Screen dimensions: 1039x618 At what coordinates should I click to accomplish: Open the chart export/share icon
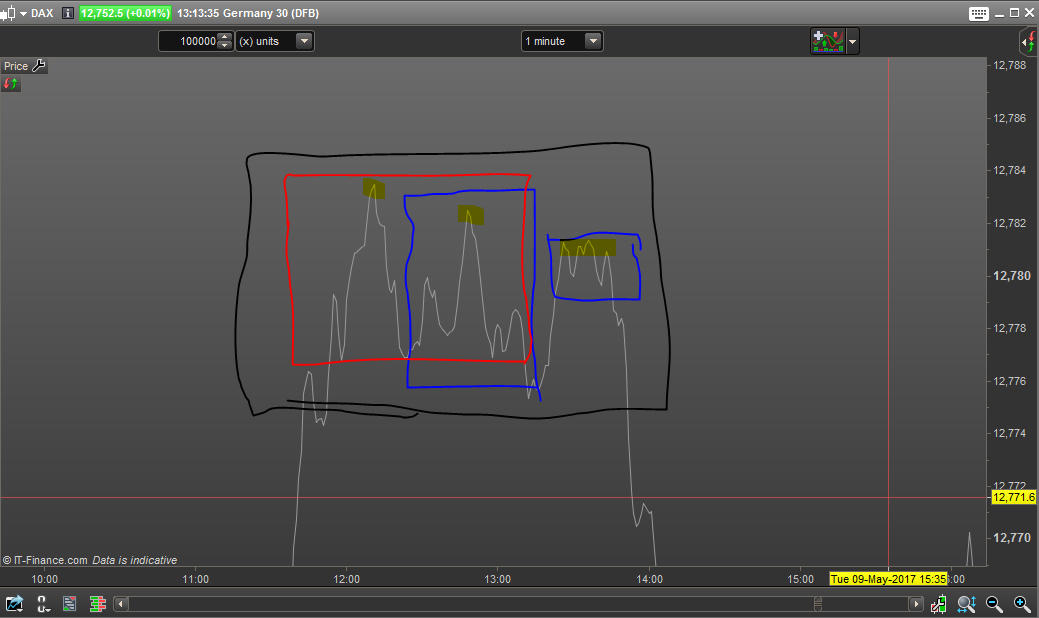[x=15, y=603]
